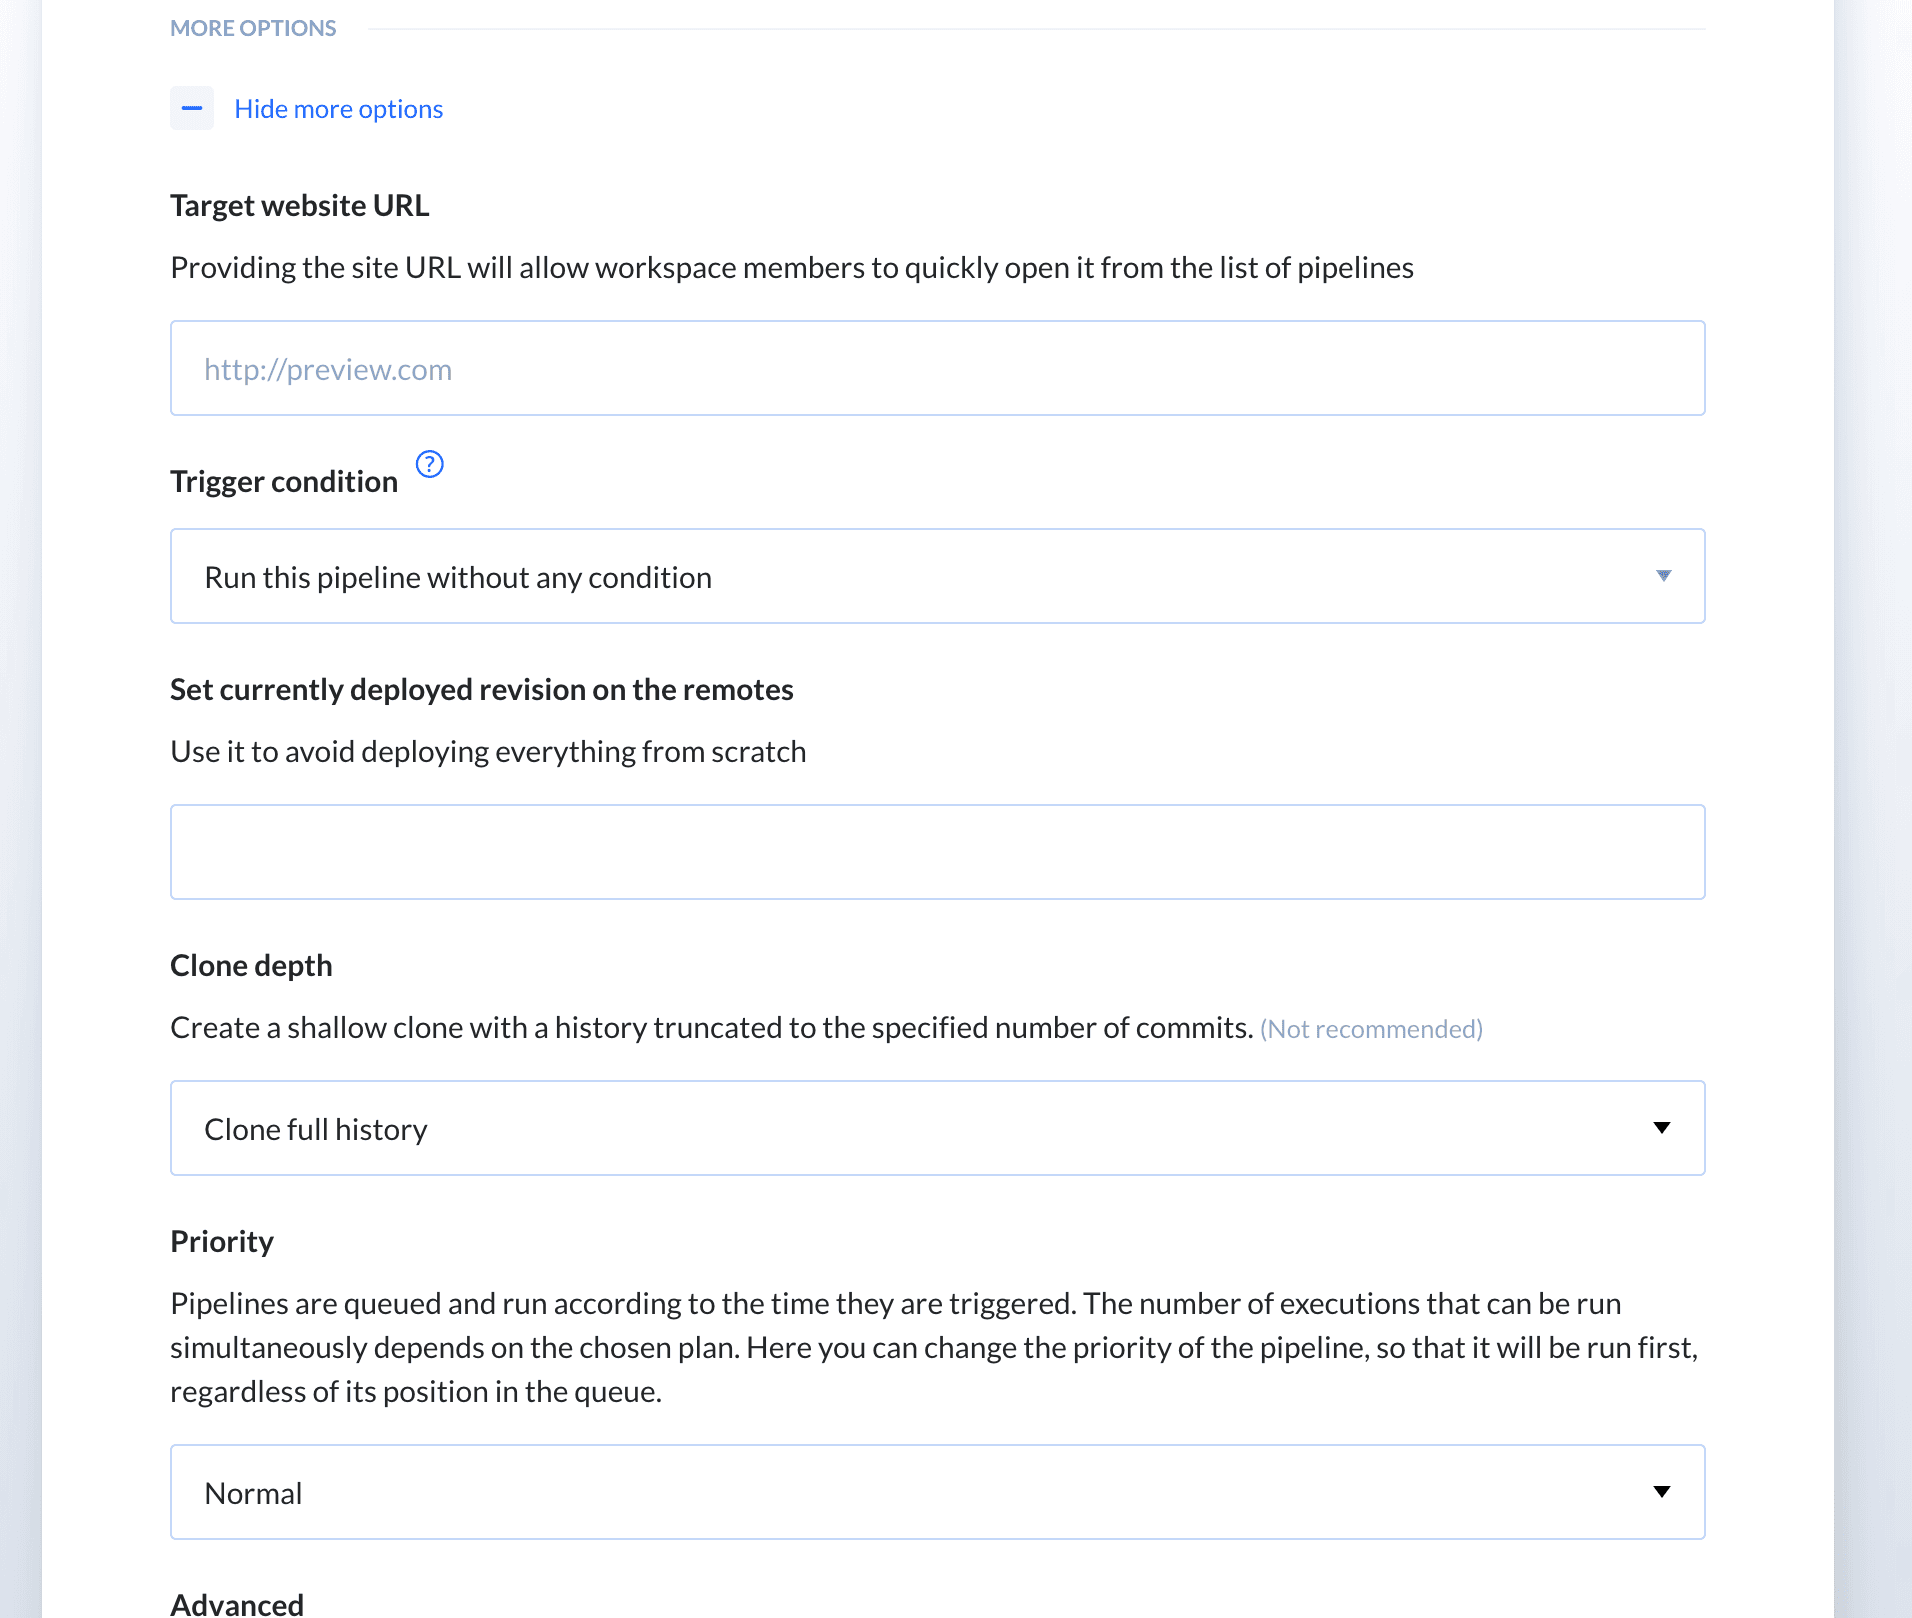This screenshot has height=1618, width=1912.
Task: Click the Target website URL input field
Action: point(937,368)
